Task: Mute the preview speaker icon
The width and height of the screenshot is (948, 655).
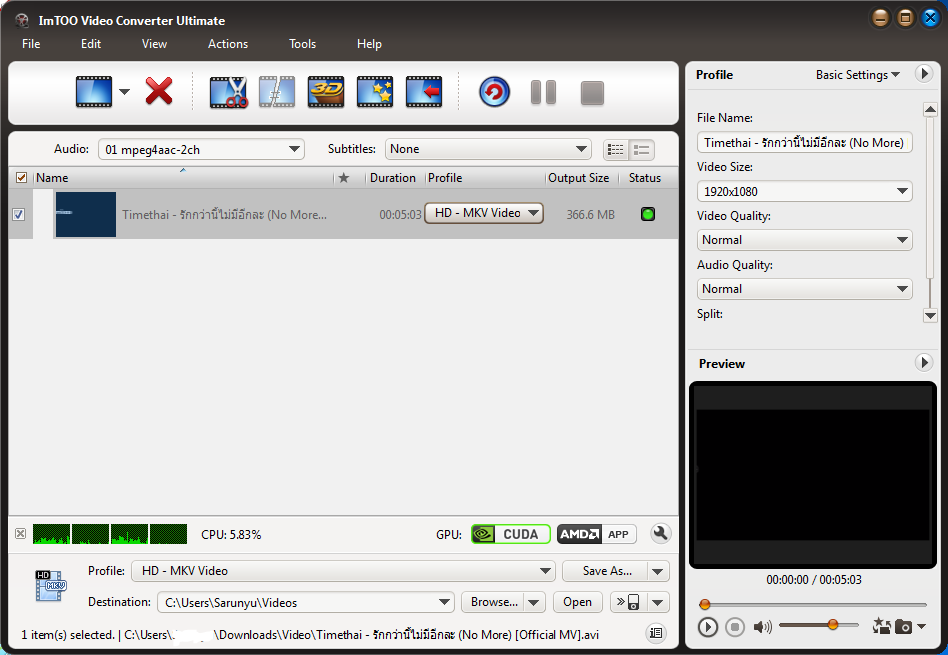Action: pyautogui.click(x=762, y=627)
